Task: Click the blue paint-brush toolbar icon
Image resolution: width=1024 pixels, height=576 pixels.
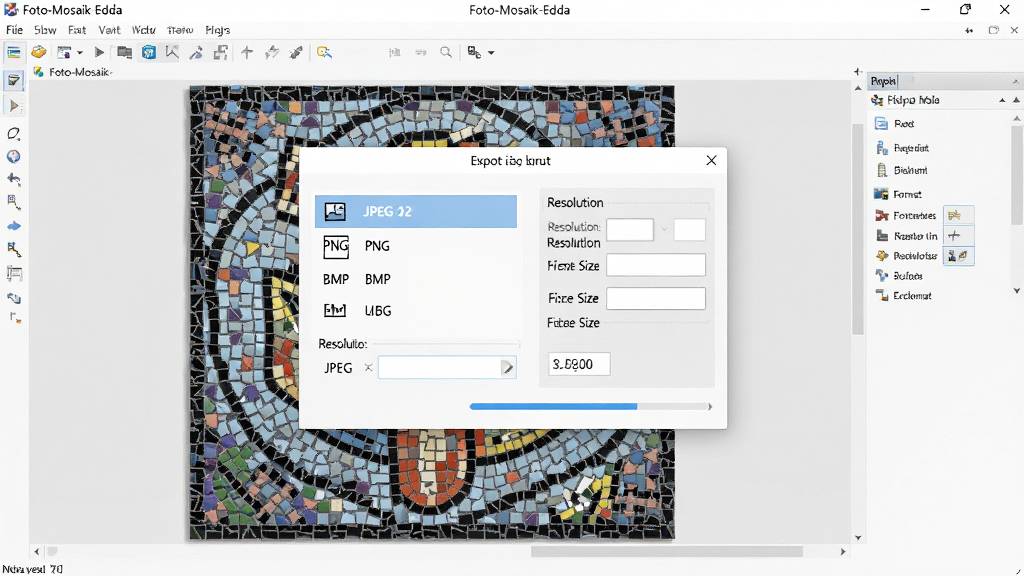Action: [196, 52]
